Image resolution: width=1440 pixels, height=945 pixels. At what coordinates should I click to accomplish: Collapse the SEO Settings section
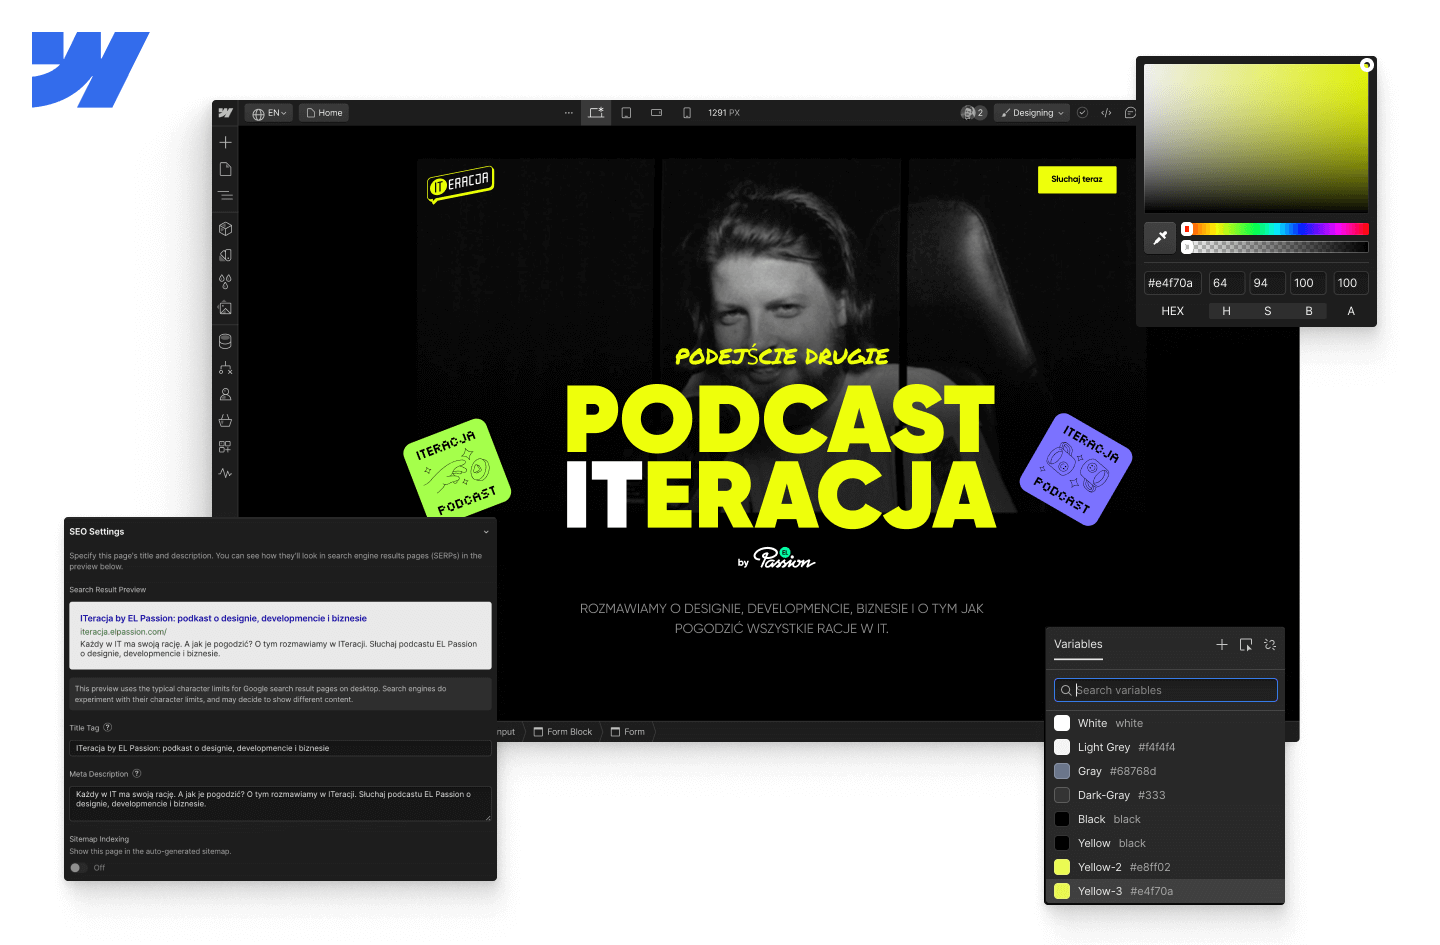click(486, 532)
